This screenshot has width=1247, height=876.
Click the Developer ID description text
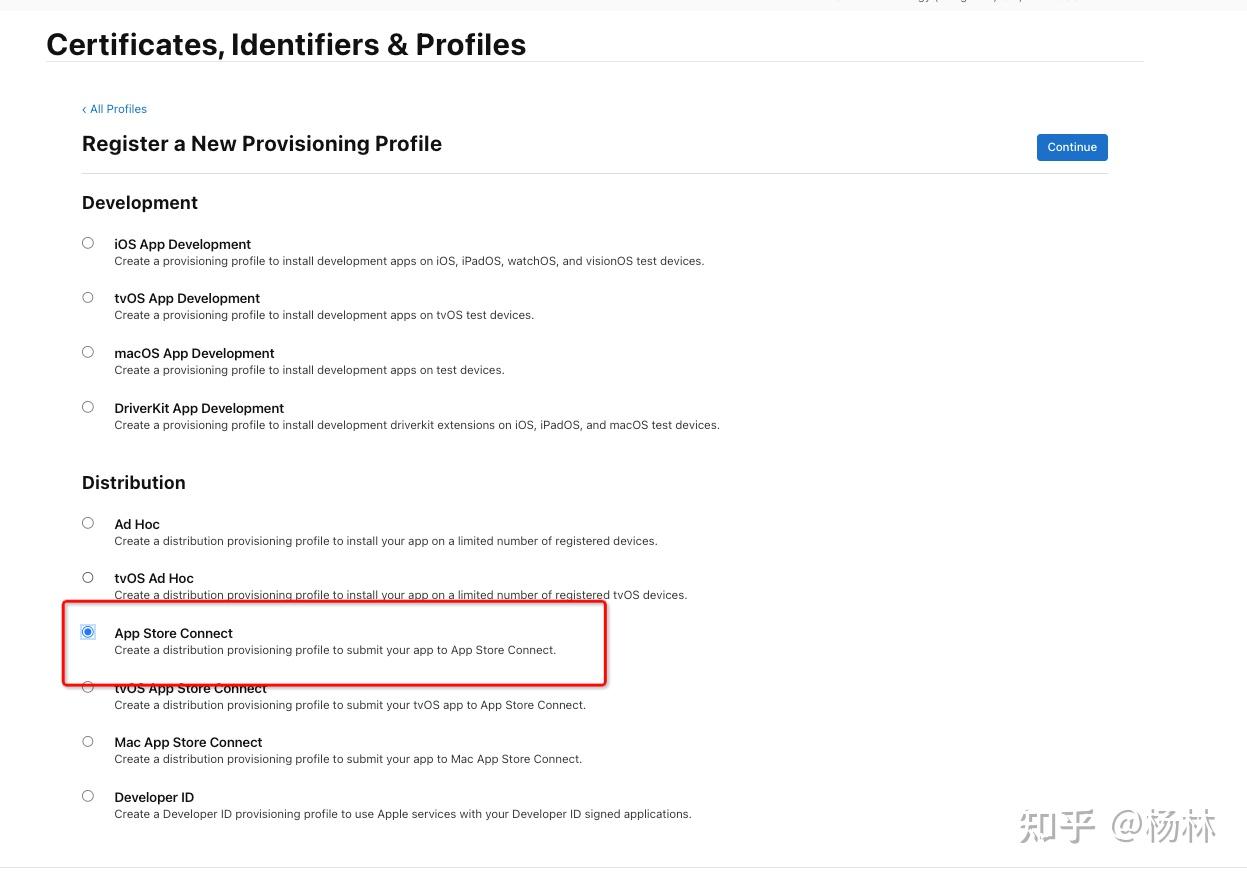click(402, 814)
